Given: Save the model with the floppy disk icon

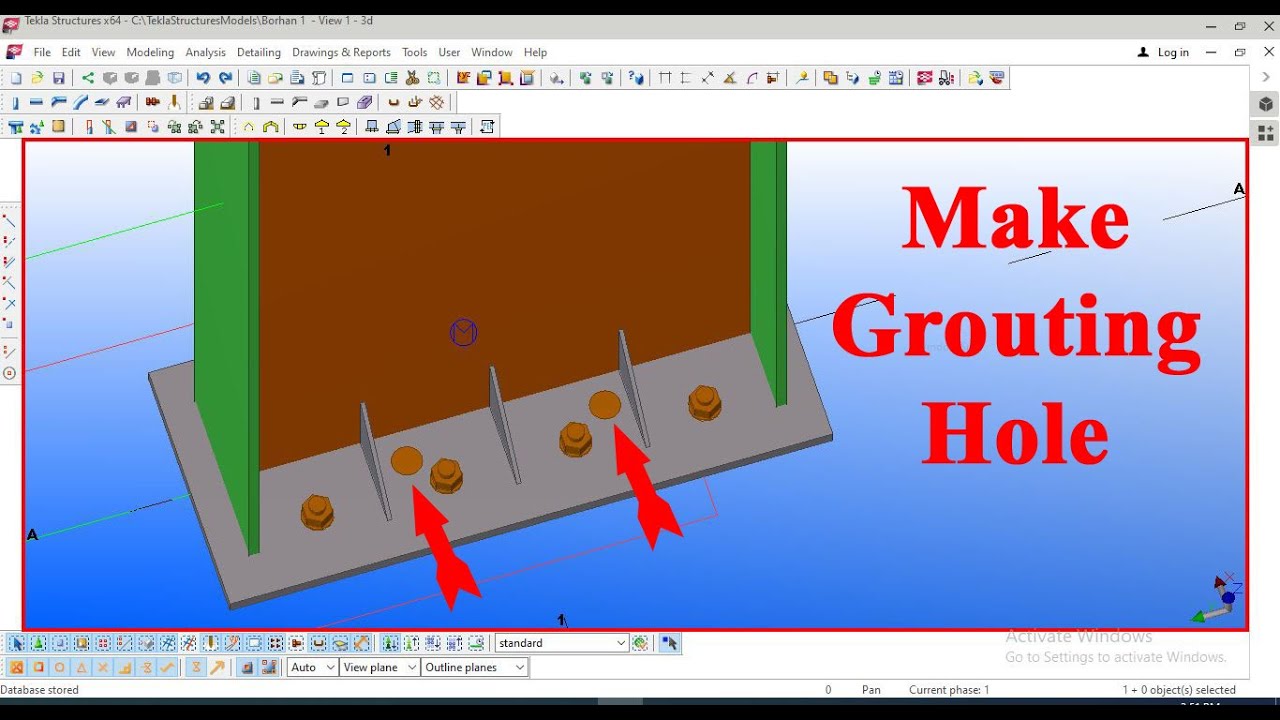Looking at the screenshot, I should pos(59,78).
